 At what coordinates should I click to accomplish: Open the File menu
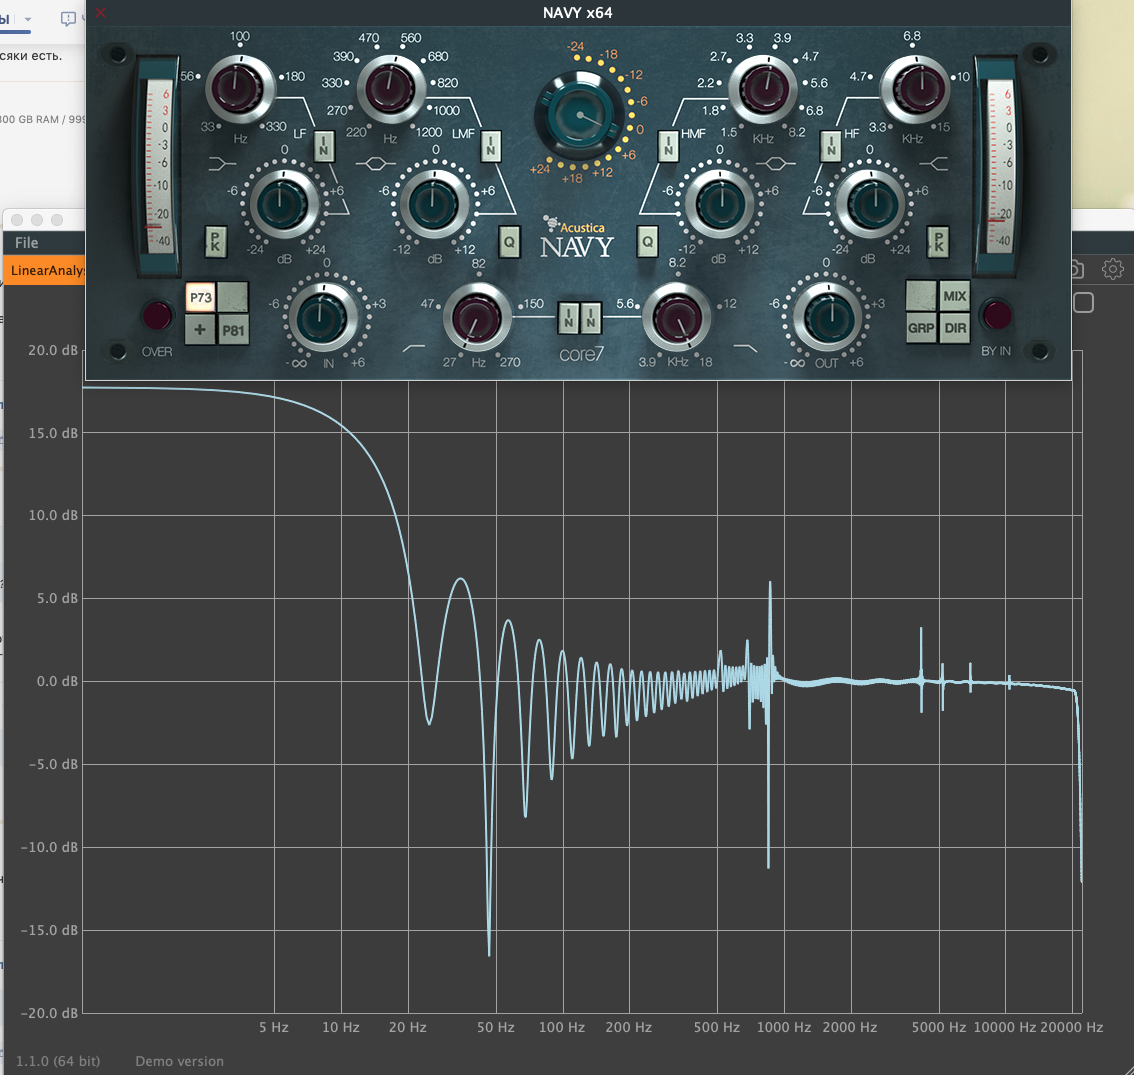coord(27,243)
